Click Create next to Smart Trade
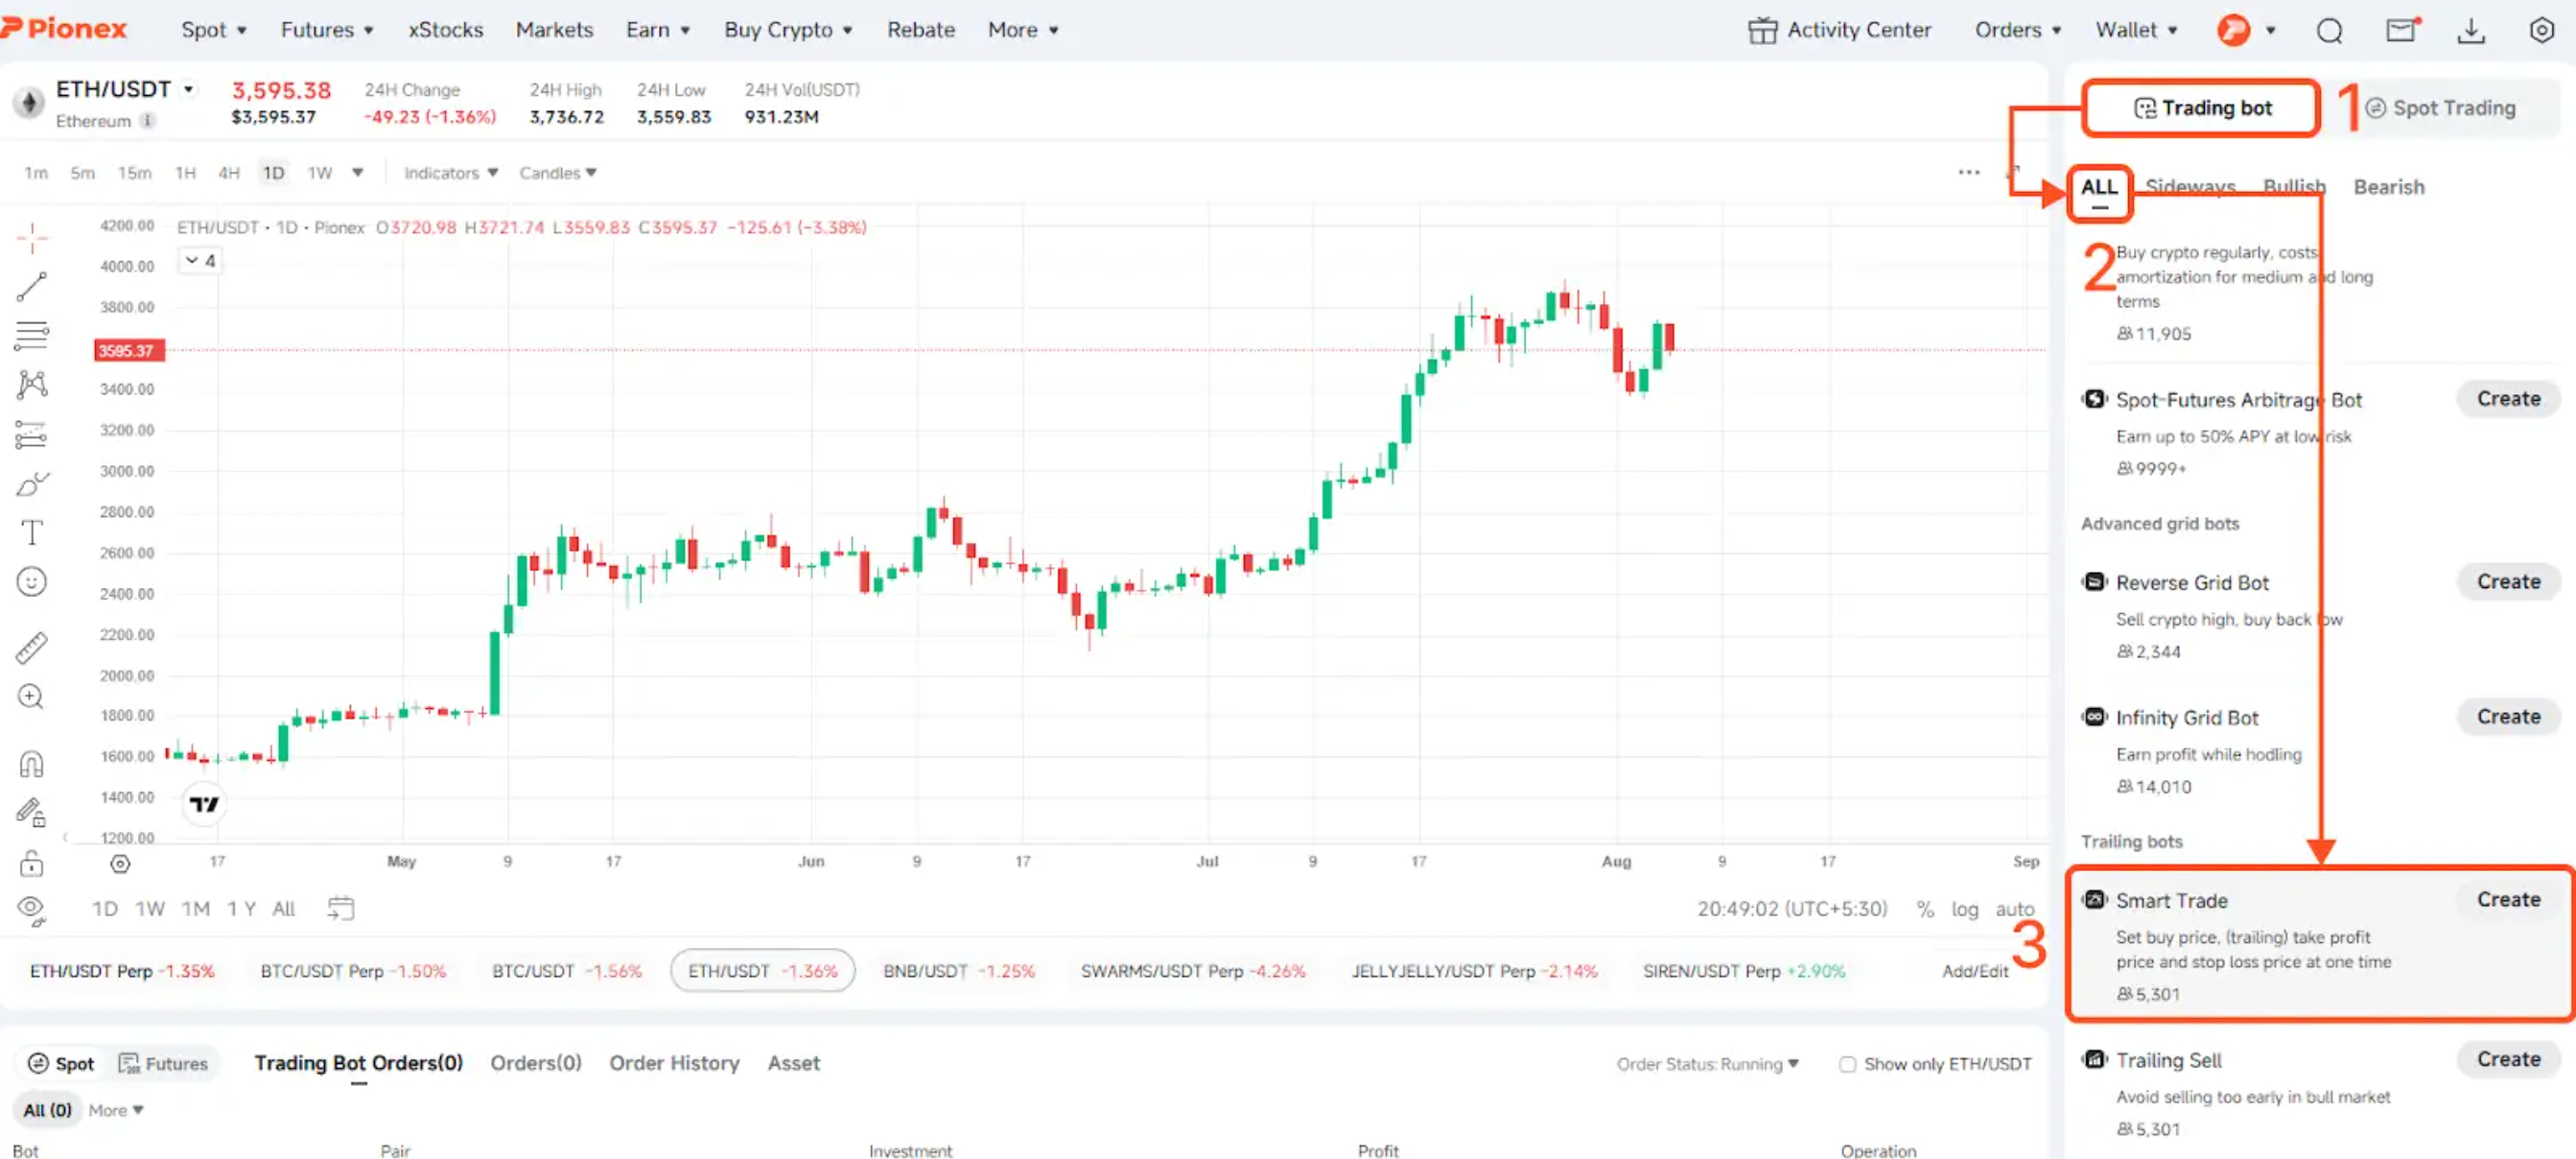 [2508, 899]
